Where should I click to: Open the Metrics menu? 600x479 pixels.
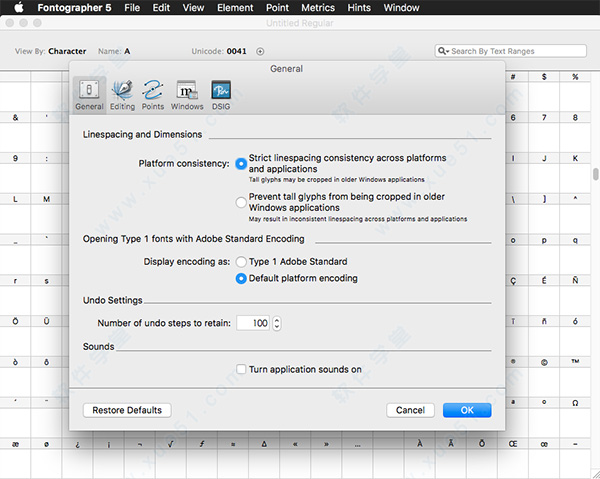pyautogui.click(x=318, y=8)
